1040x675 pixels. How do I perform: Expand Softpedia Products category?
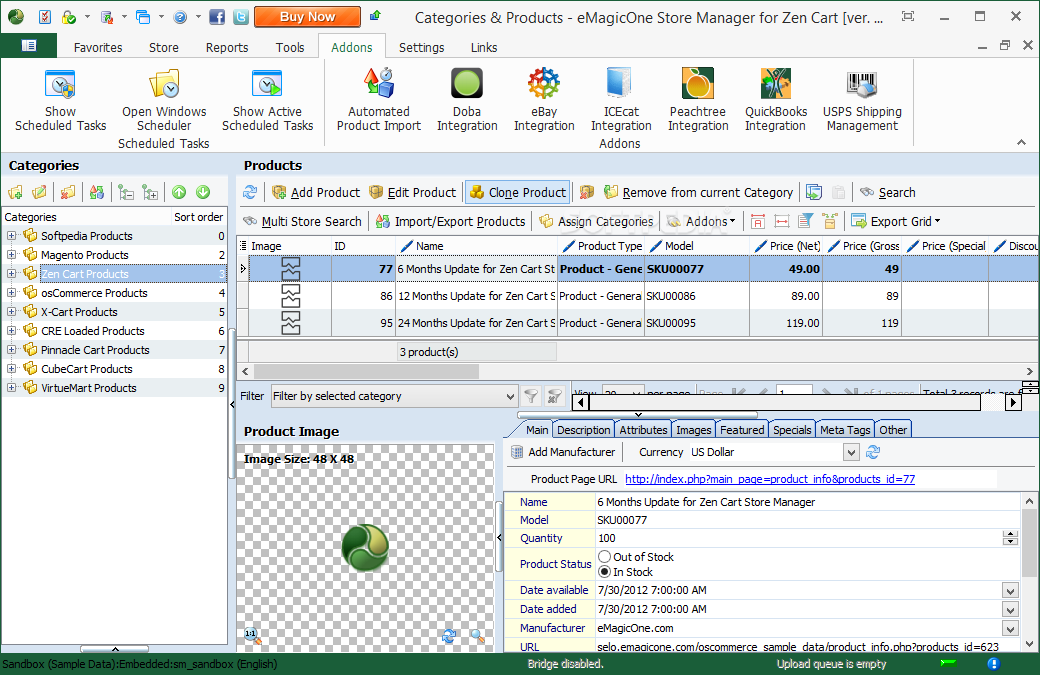(x=11, y=235)
